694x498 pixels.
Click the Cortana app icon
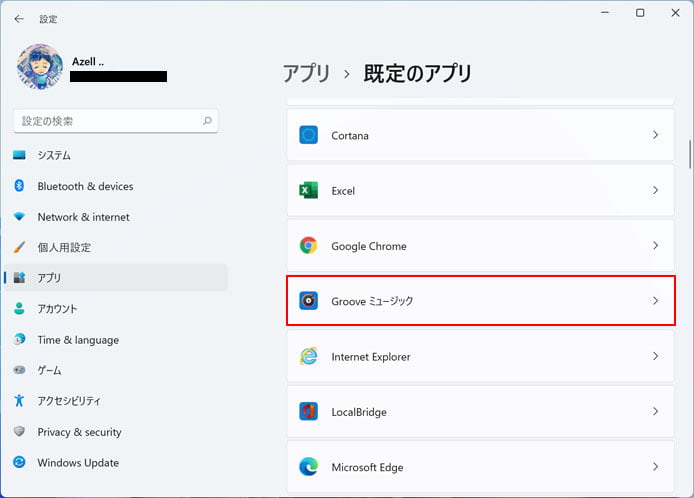coord(308,135)
